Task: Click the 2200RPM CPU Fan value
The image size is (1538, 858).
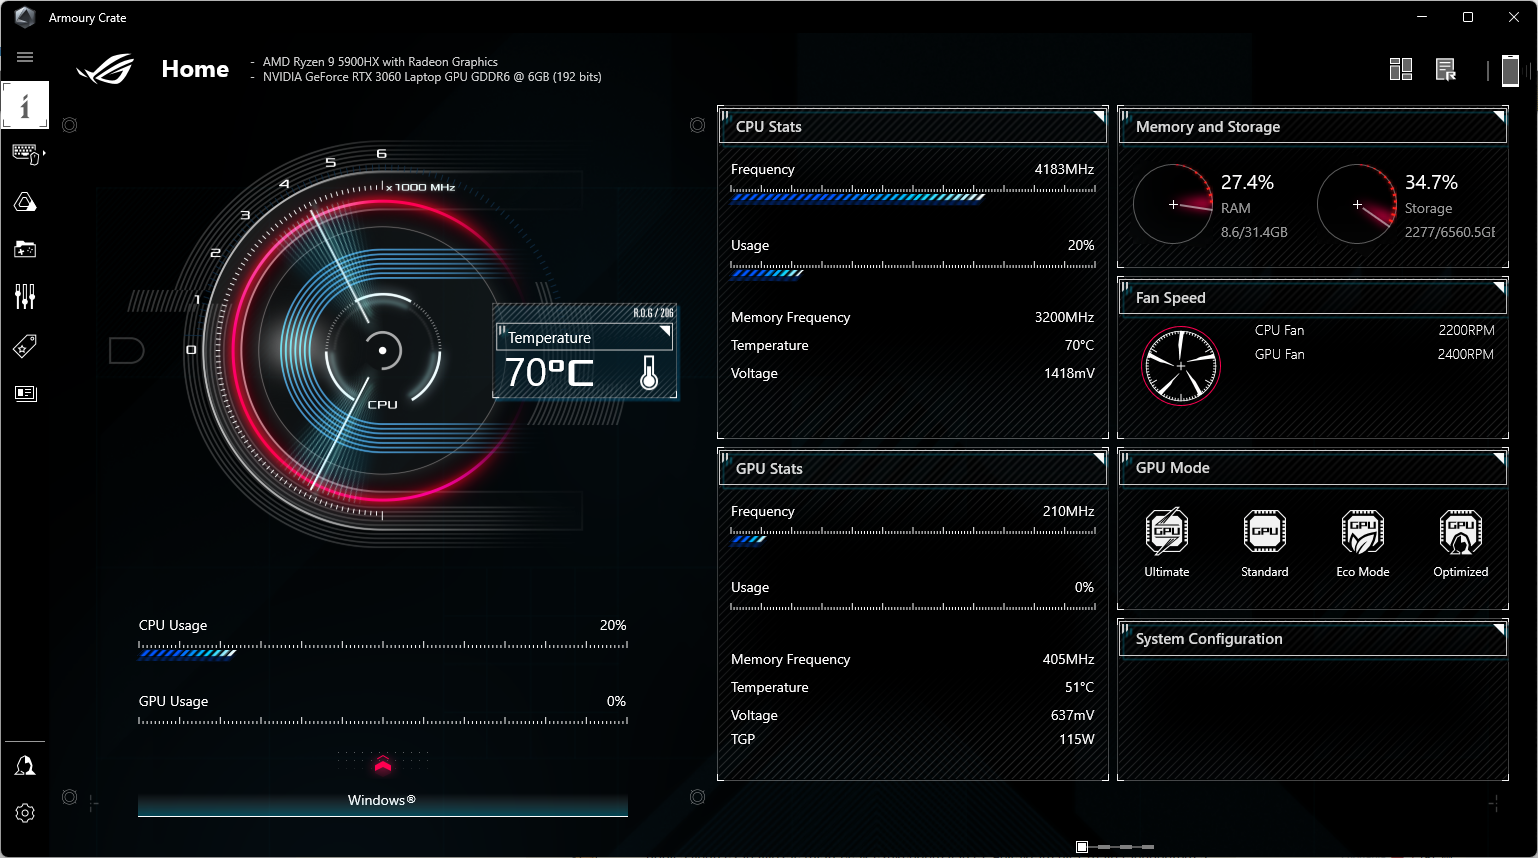Action: point(1466,330)
